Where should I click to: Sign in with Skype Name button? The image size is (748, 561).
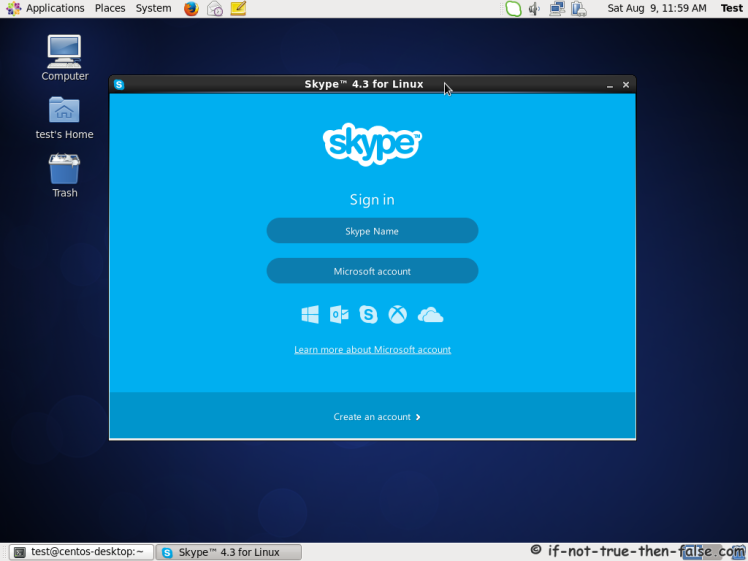372,231
